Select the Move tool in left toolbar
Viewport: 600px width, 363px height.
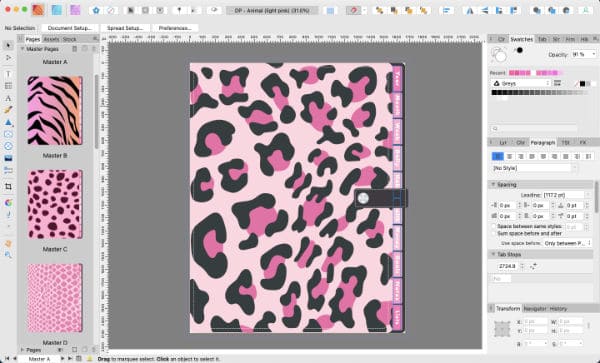click(x=8, y=45)
